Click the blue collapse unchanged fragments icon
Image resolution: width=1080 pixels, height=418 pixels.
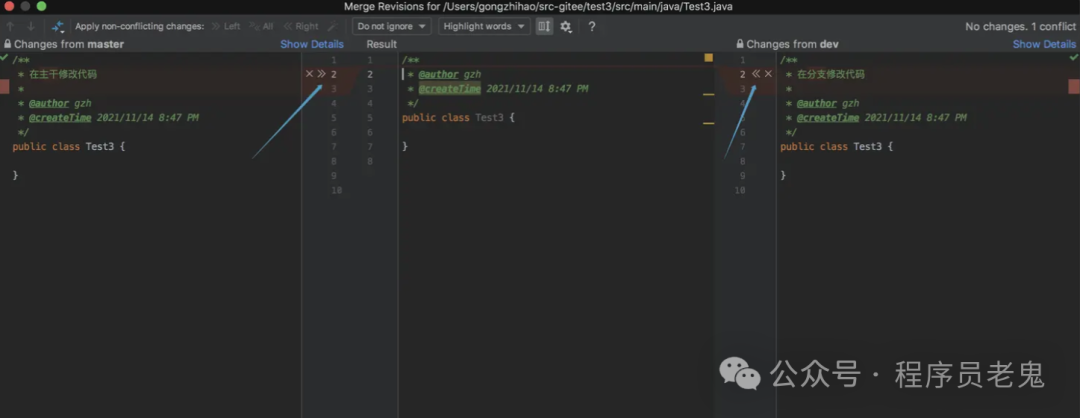[58, 27]
